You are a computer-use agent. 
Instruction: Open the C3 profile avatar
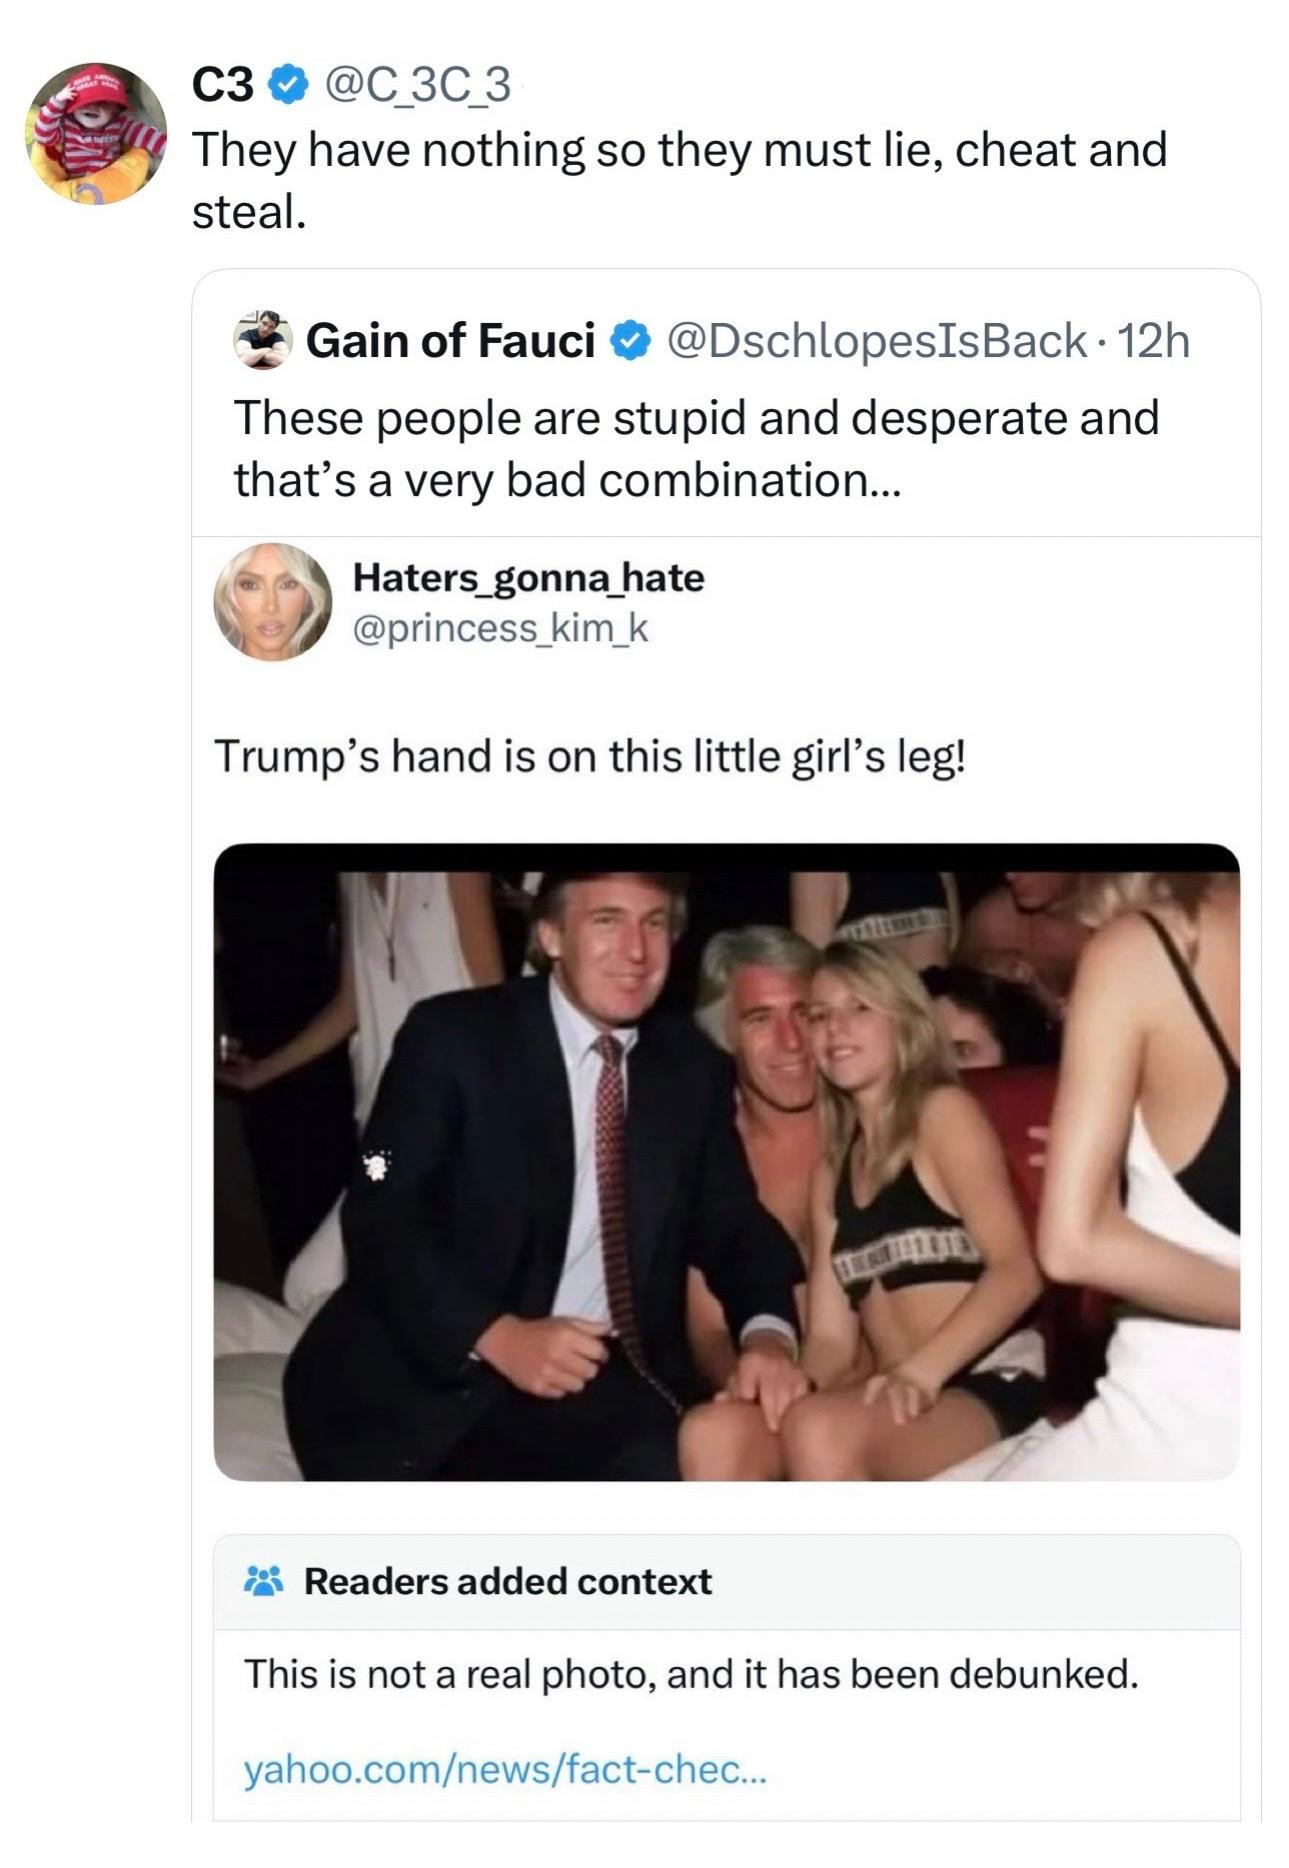tap(96, 133)
